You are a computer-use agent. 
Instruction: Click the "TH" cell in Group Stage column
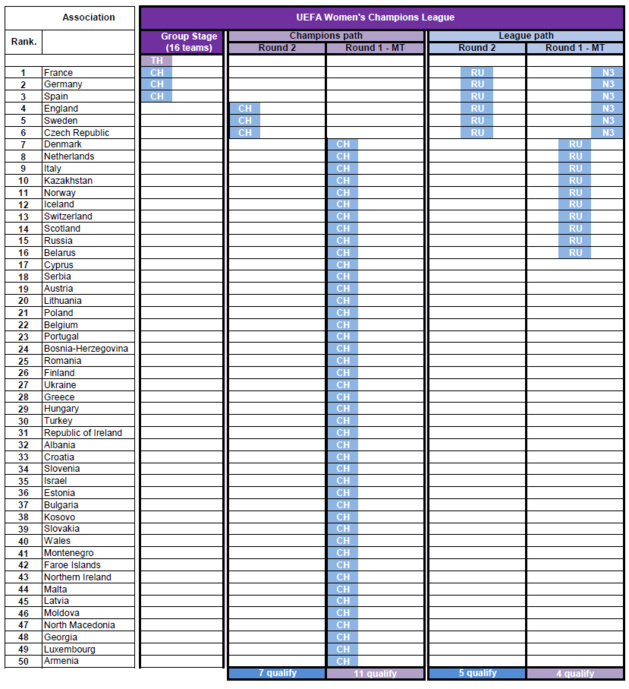156,61
